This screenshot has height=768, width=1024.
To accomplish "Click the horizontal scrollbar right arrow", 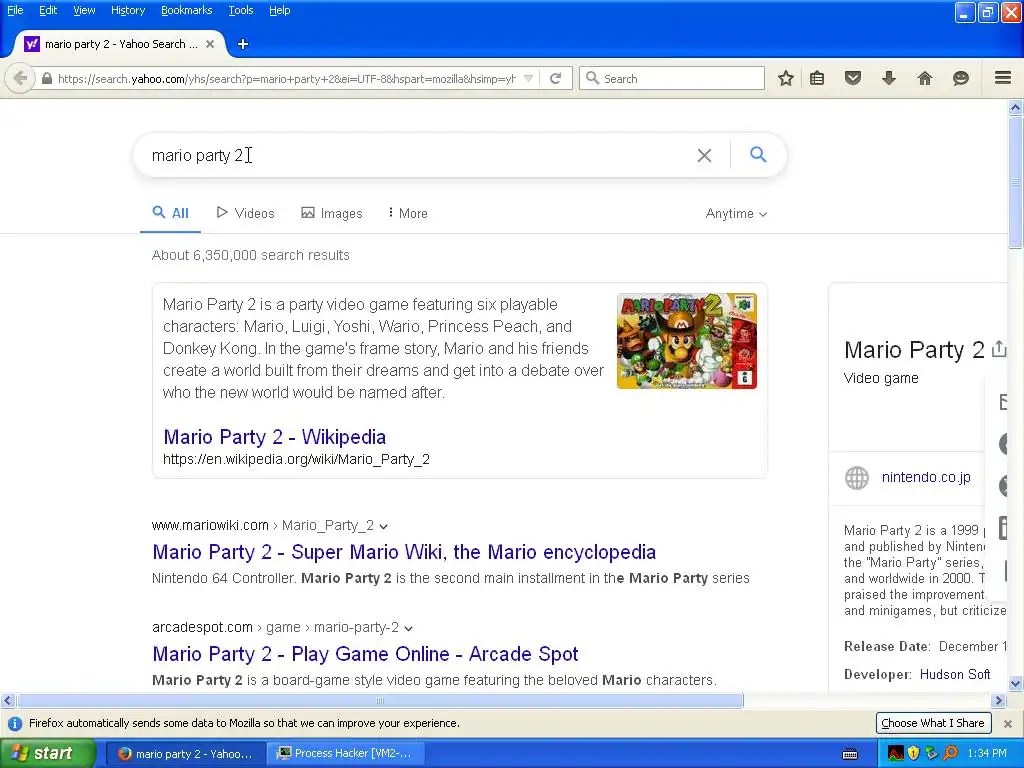I will (998, 701).
